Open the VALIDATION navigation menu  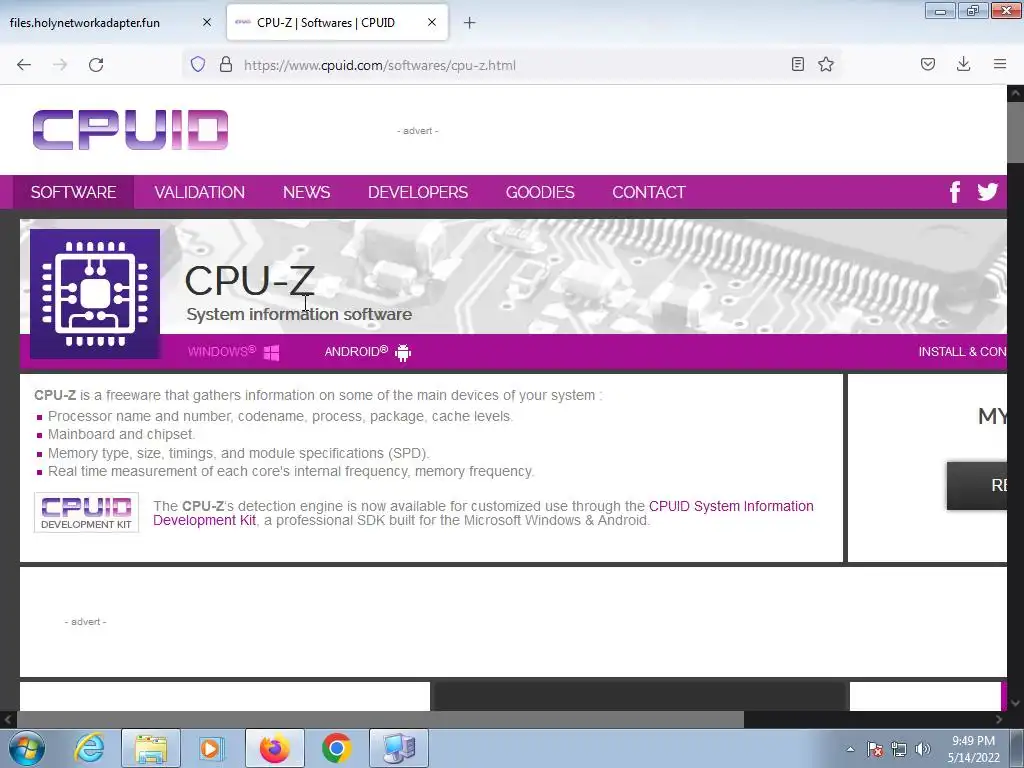tap(200, 192)
